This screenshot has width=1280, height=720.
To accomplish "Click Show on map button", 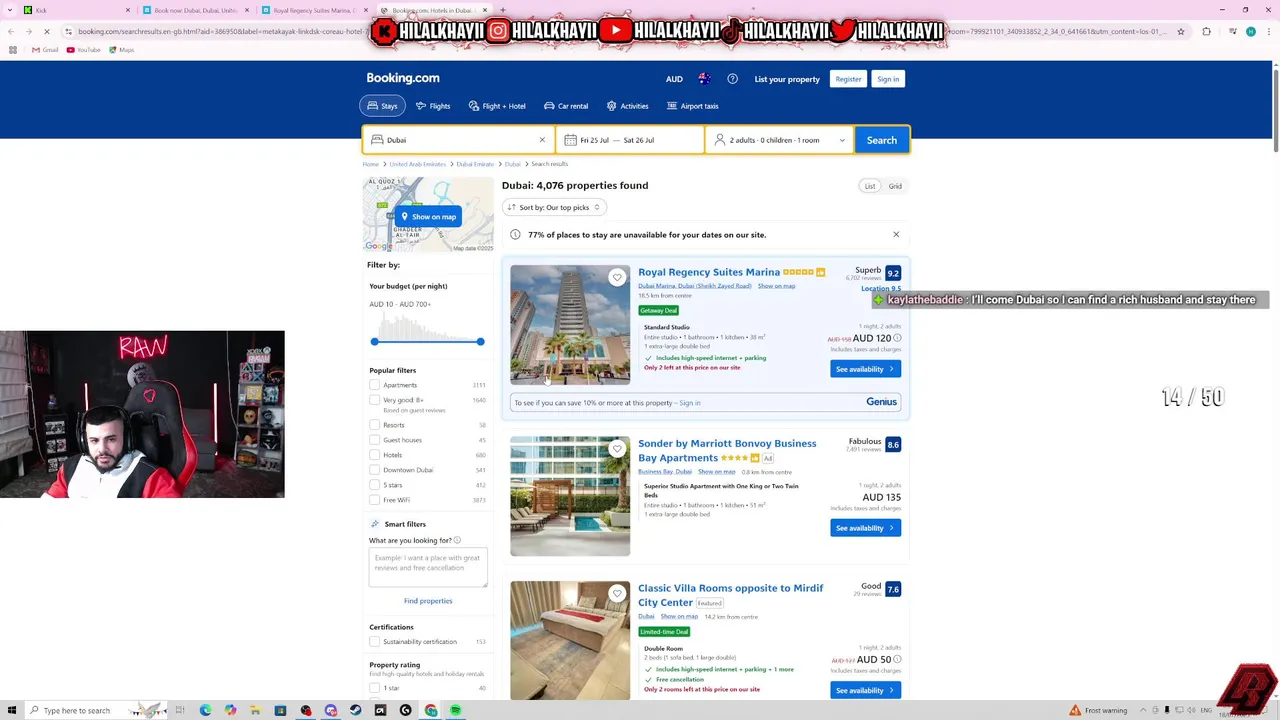I will tap(428, 217).
